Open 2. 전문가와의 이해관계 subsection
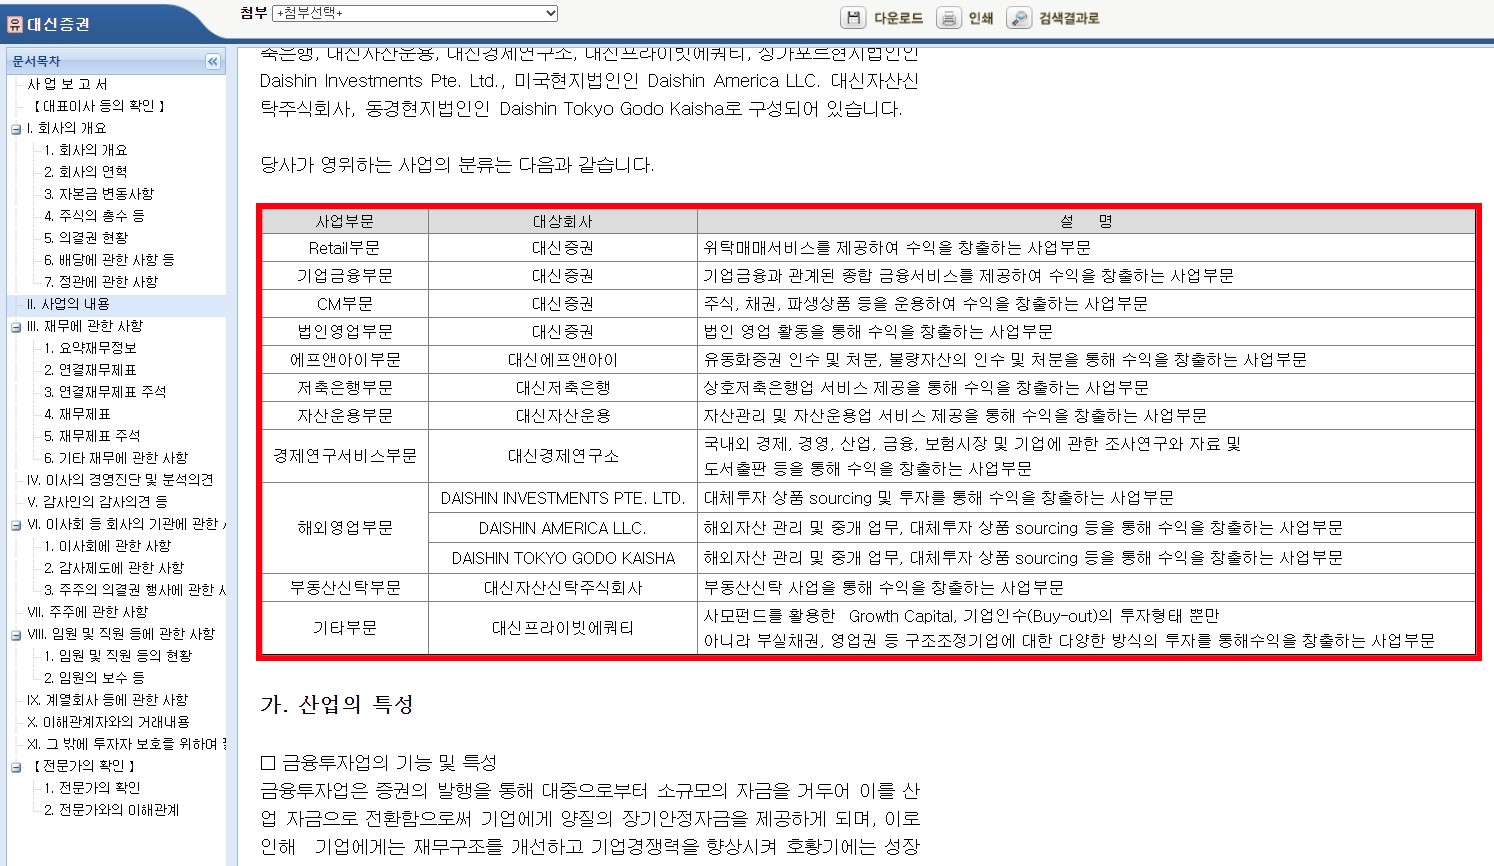Image resolution: width=1494 pixels, height=866 pixels. [111, 810]
